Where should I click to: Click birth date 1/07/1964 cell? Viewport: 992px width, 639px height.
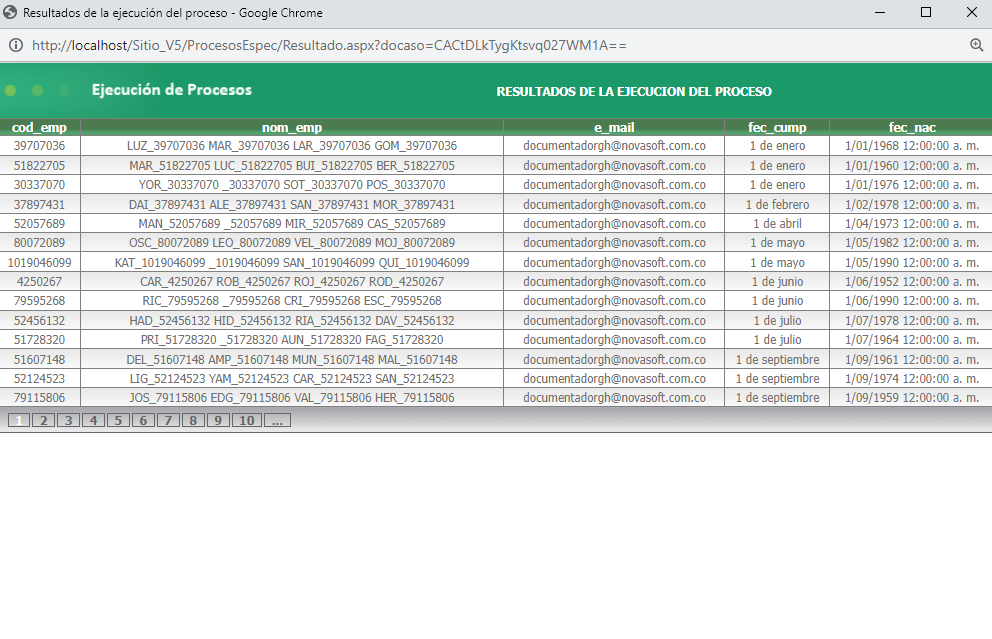click(912, 340)
